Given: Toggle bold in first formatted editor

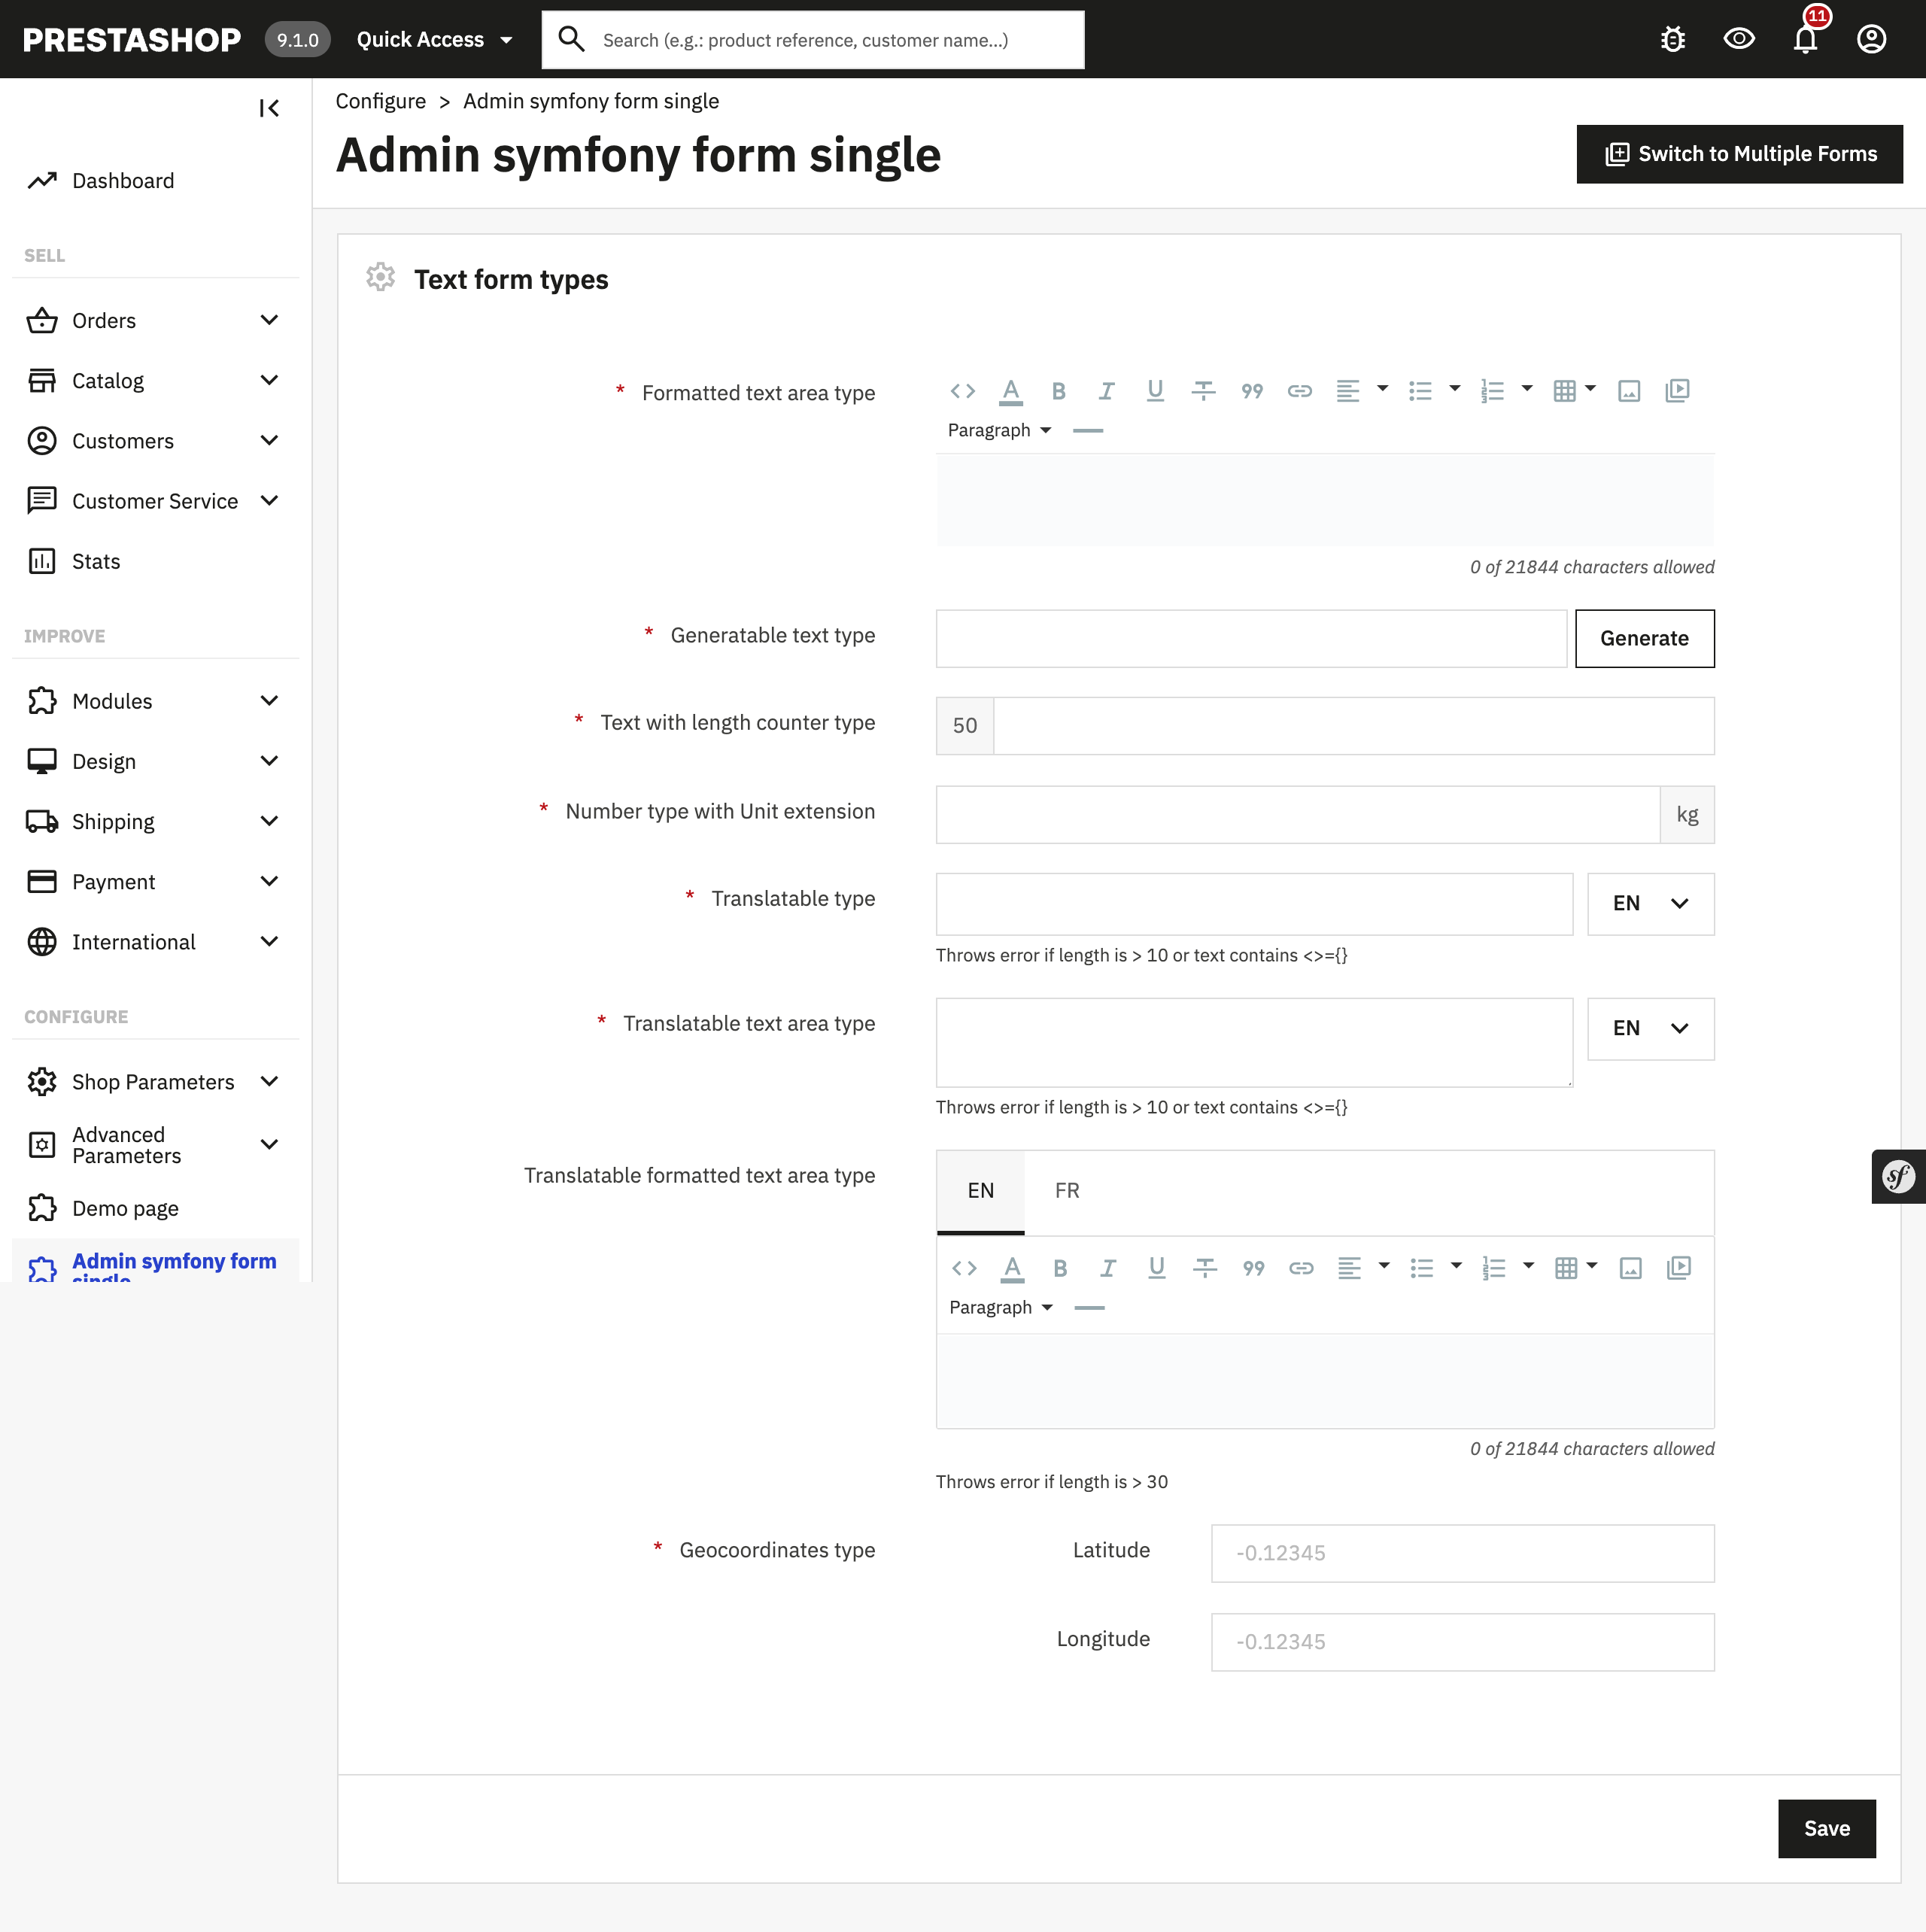Looking at the screenshot, I should pyautogui.click(x=1058, y=391).
